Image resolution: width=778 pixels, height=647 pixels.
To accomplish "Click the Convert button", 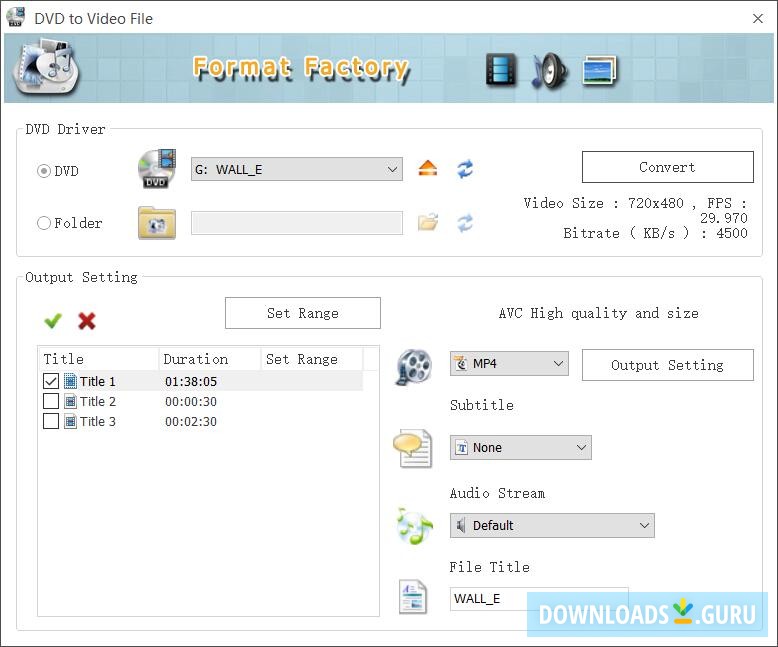I will click(x=667, y=167).
